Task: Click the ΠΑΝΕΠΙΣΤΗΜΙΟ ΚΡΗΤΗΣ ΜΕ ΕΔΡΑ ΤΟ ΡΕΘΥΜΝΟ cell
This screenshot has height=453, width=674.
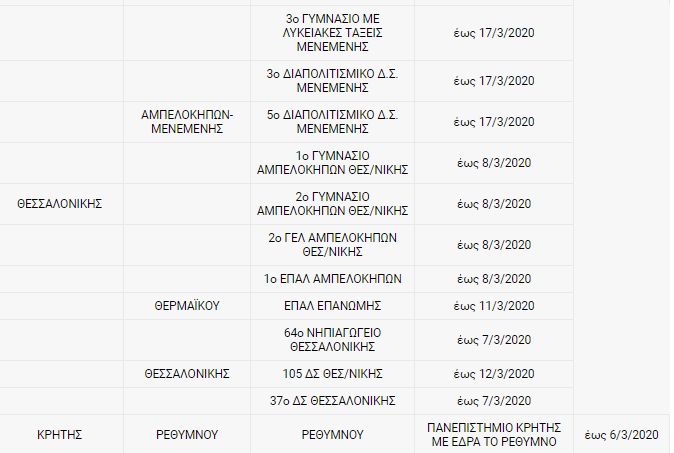Action: pos(494,435)
